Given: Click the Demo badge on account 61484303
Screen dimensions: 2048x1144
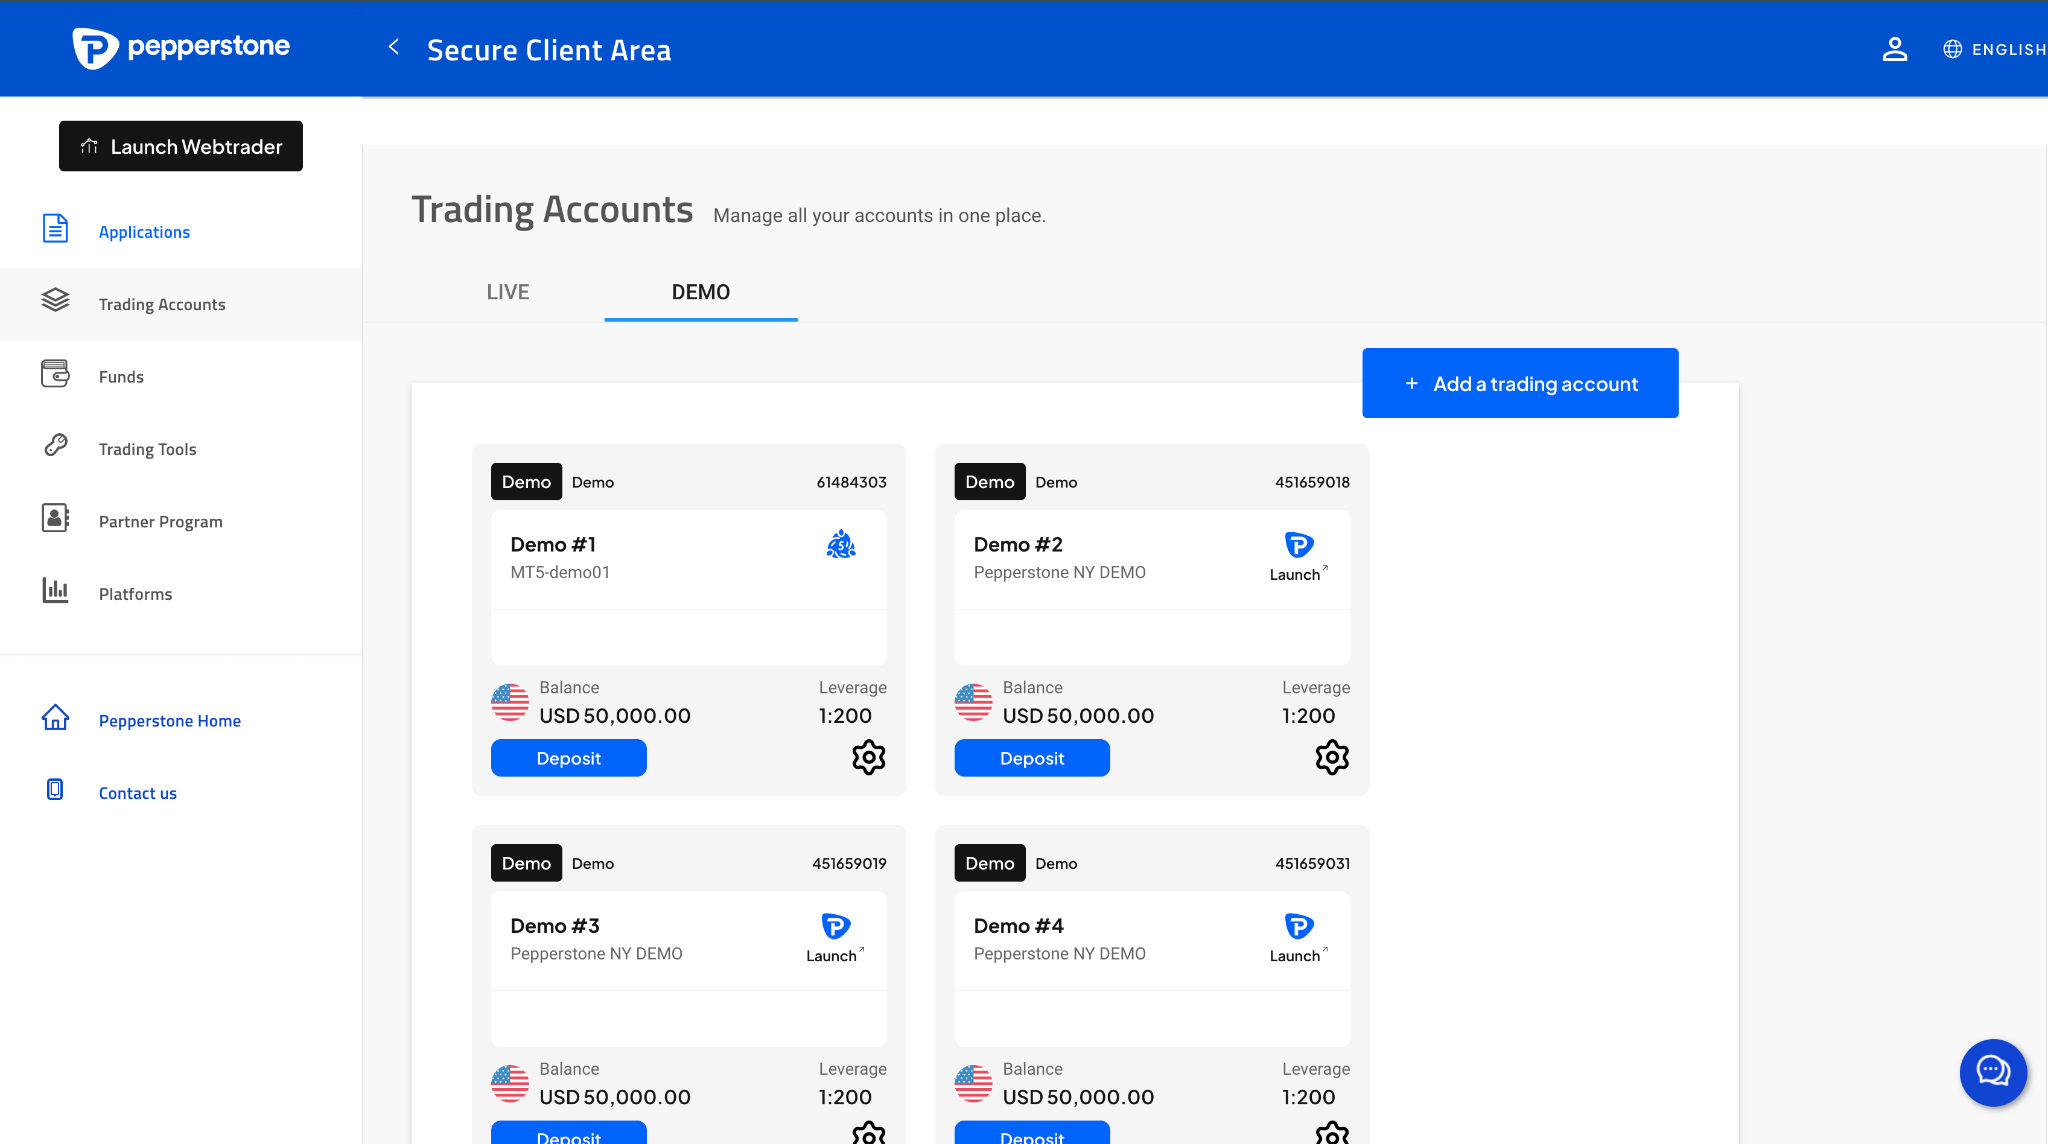Looking at the screenshot, I should click(x=526, y=481).
